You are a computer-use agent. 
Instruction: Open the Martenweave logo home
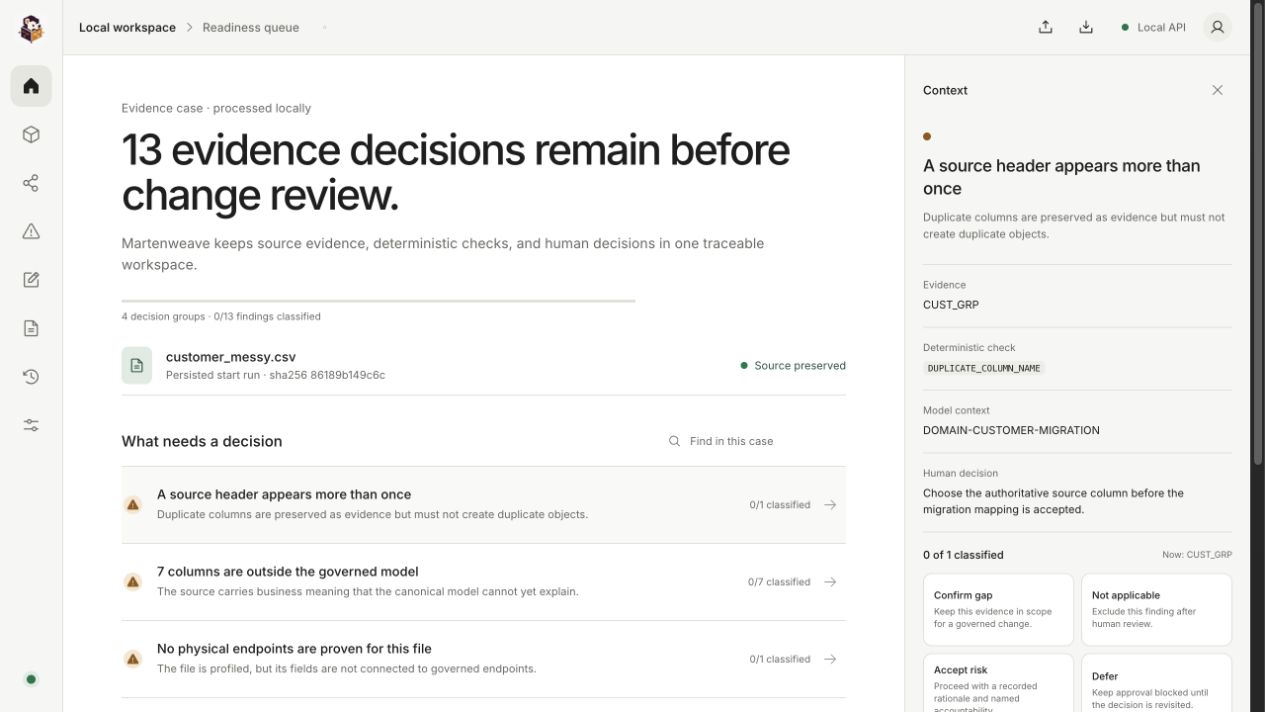click(x=31, y=28)
